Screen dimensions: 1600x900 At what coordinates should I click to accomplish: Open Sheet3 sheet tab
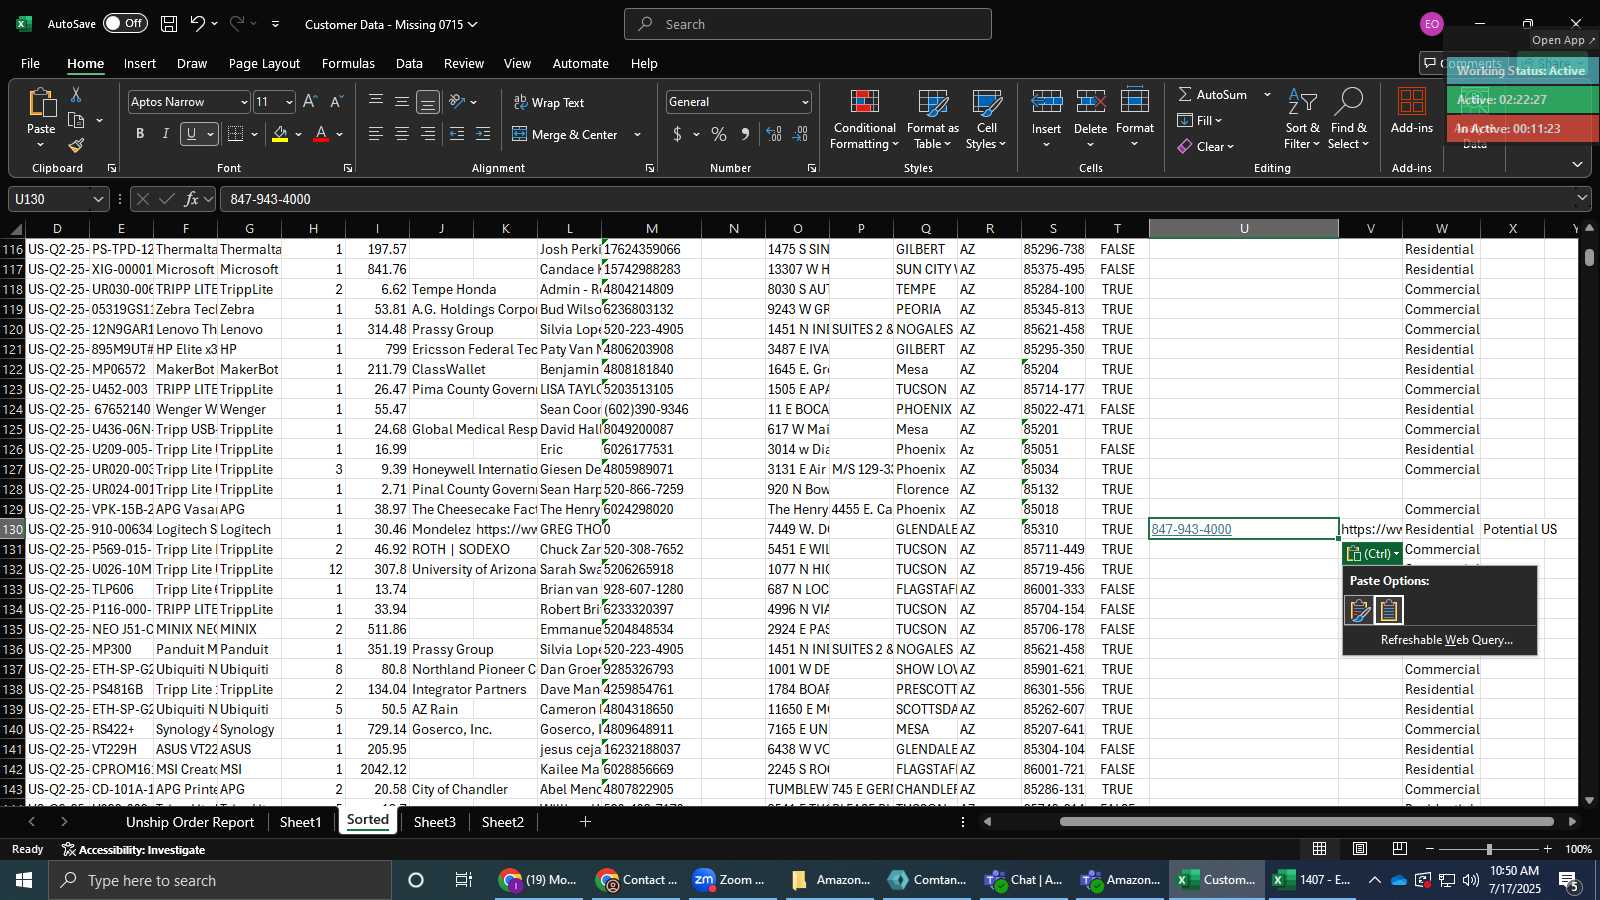(x=434, y=822)
